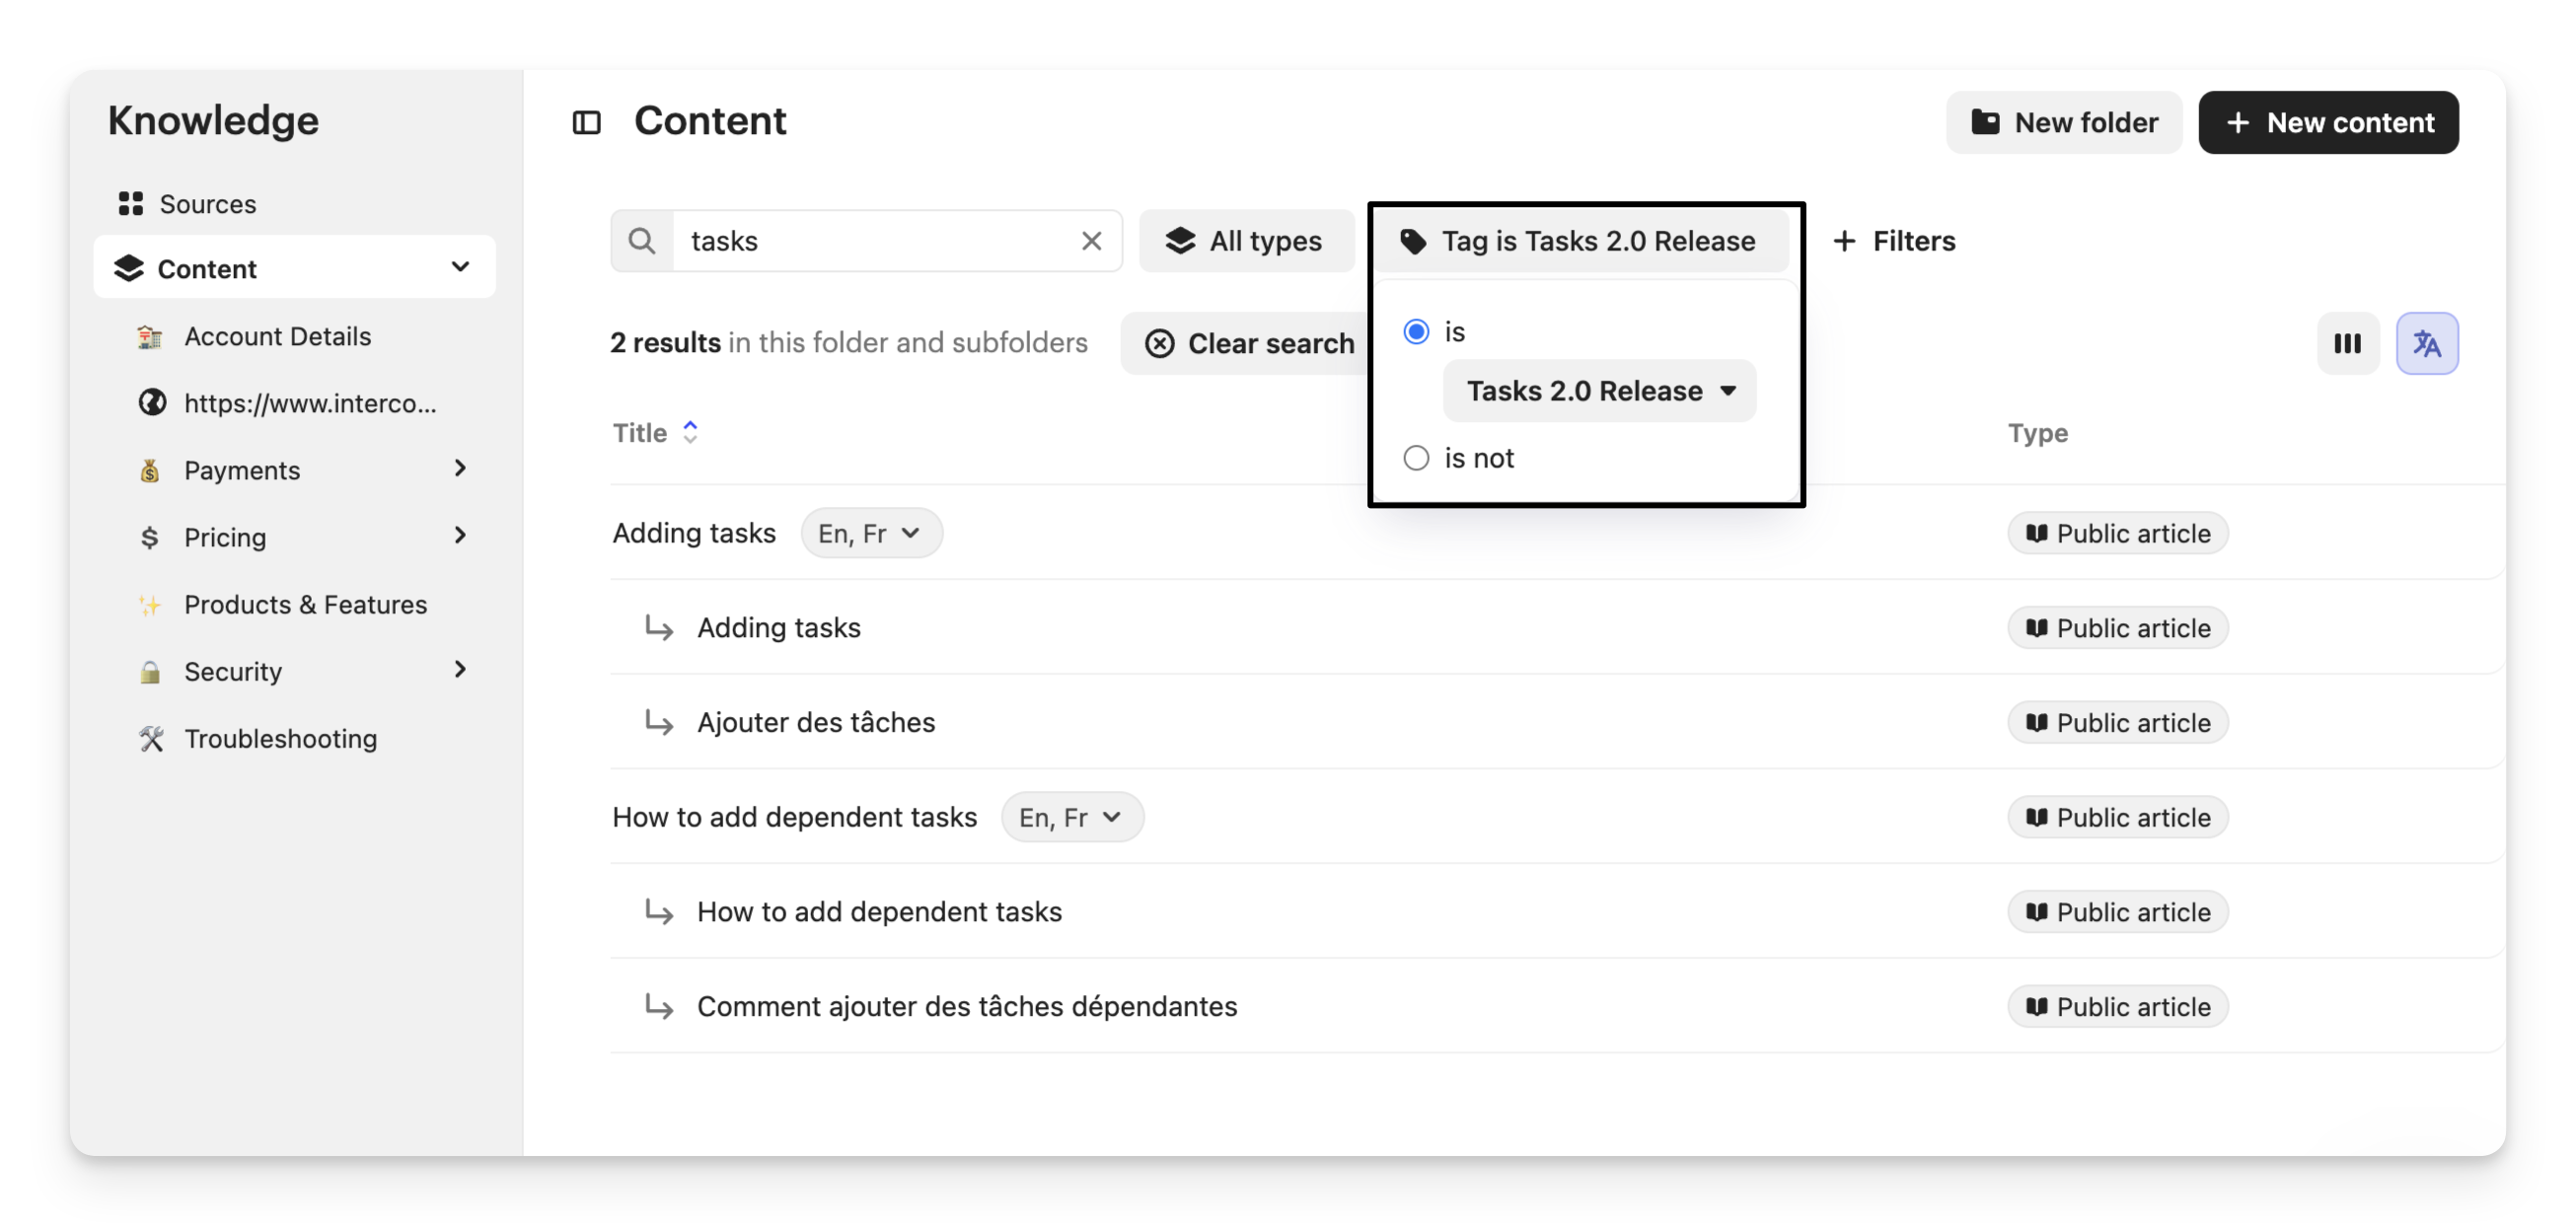Viewport: 2576px width, 1226px height.
Task: Click the Sources grid icon in sidebar
Action: 130,204
